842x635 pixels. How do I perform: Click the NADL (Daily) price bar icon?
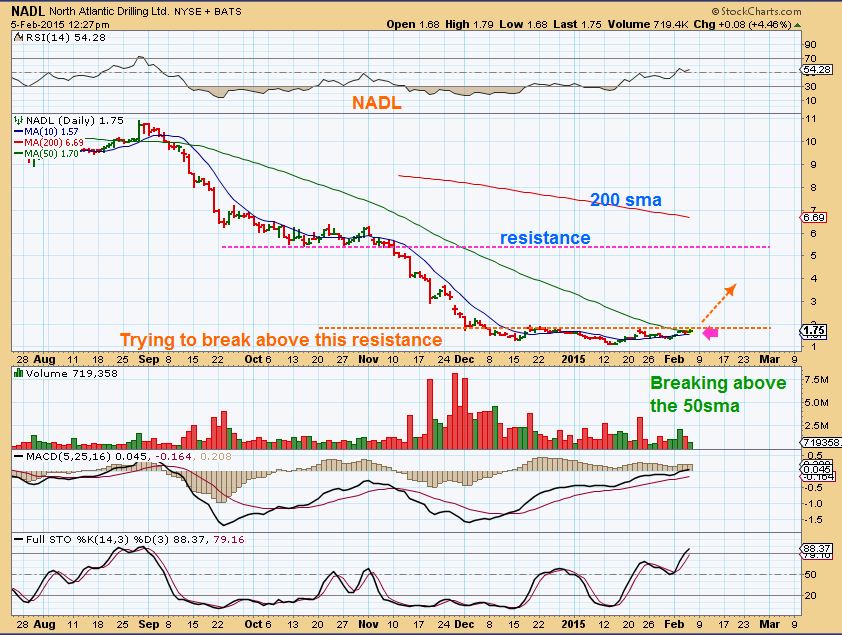(x=19, y=120)
